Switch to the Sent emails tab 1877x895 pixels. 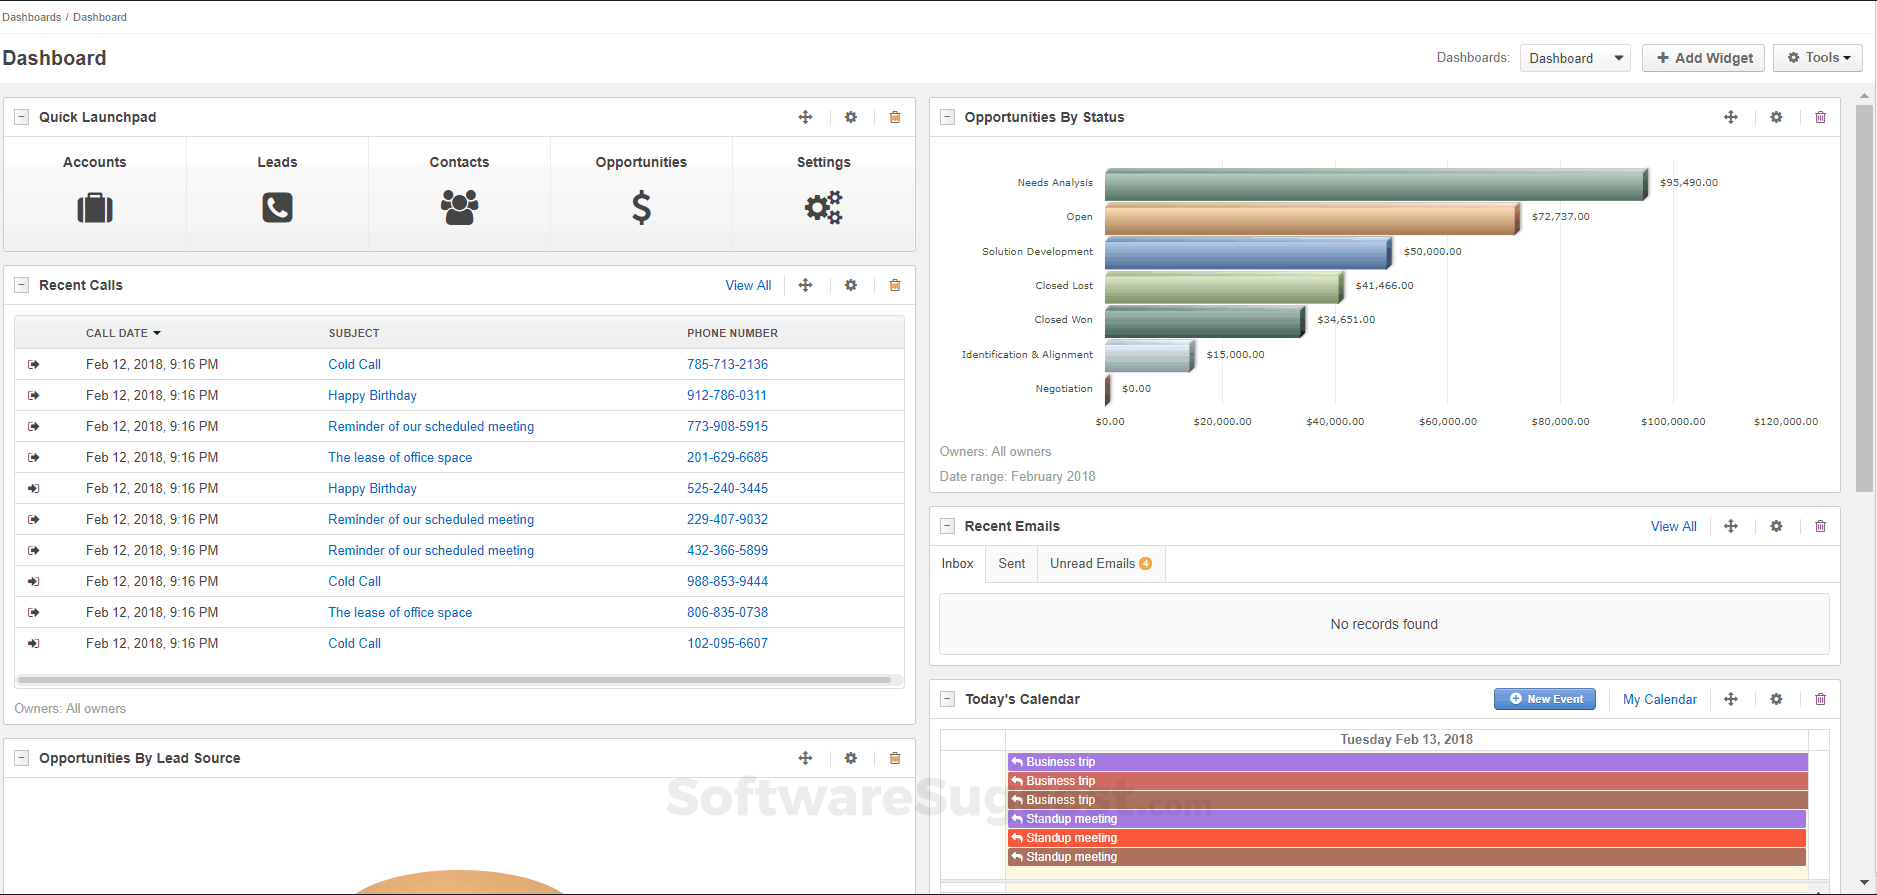point(1011,564)
